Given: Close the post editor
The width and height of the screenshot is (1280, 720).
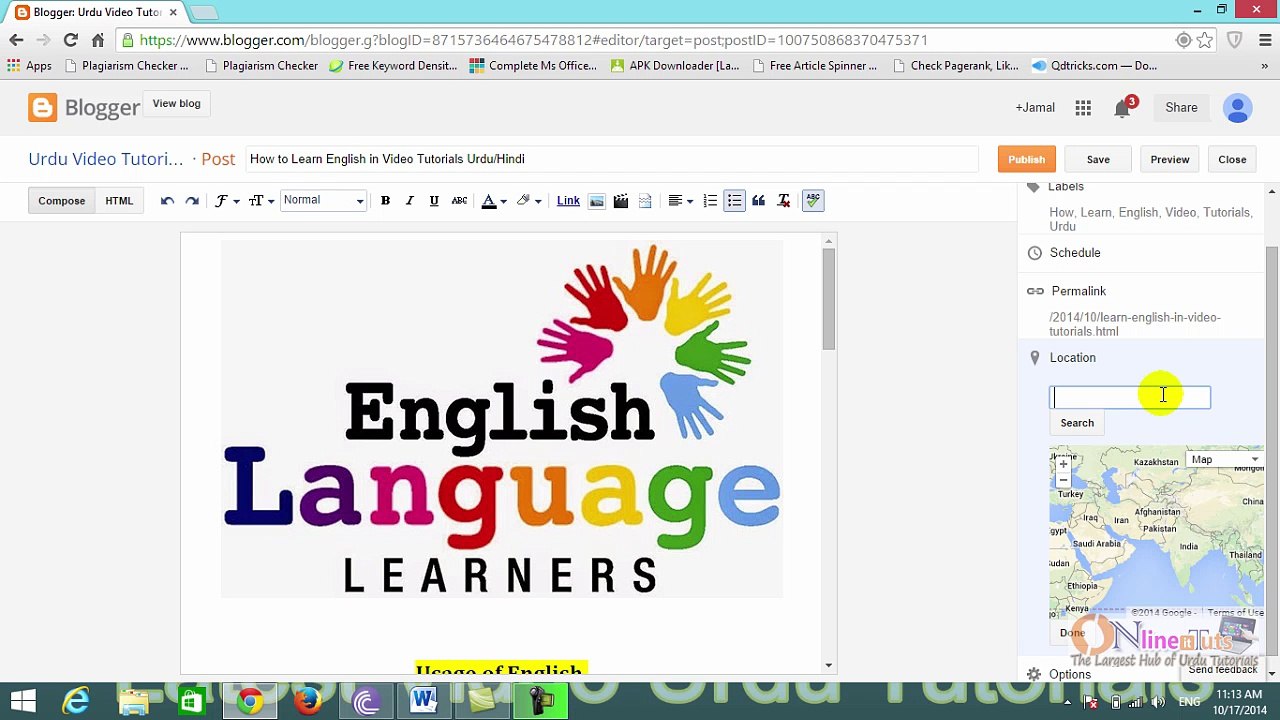Looking at the screenshot, I should click(1232, 160).
